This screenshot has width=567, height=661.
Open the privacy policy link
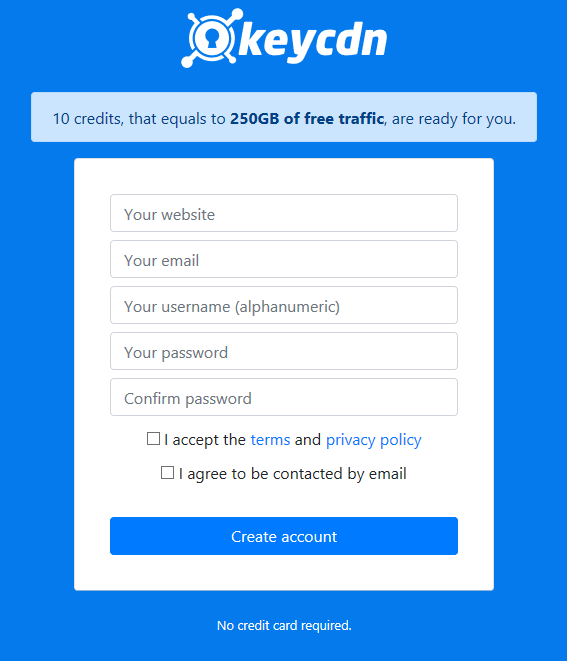click(374, 440)
